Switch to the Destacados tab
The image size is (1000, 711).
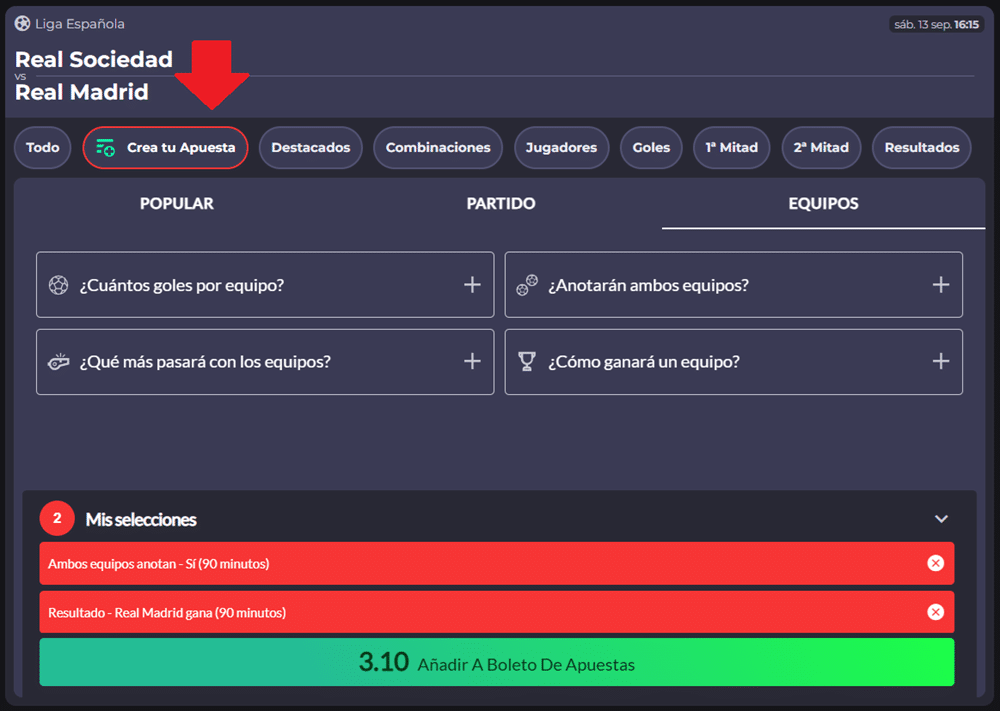coord(311,147)
